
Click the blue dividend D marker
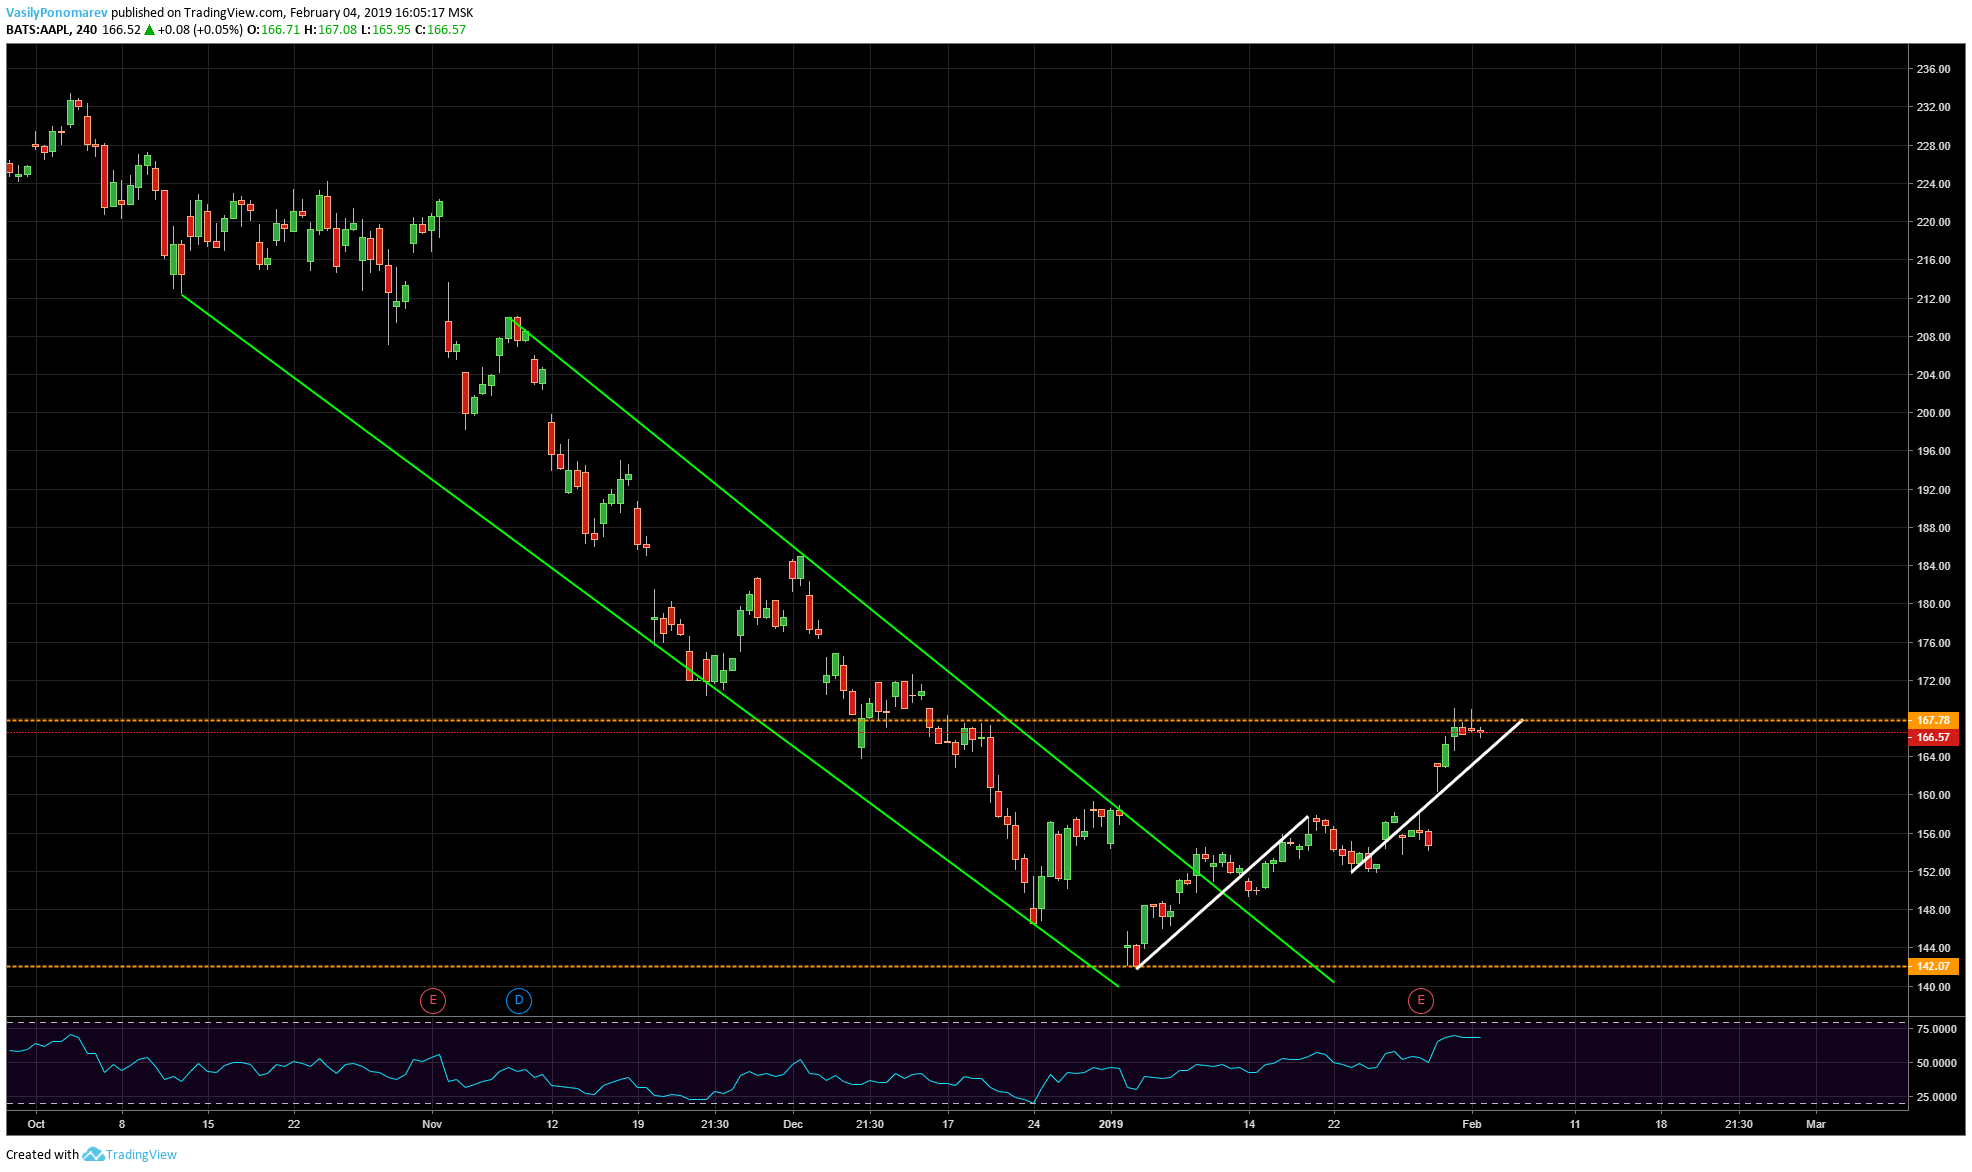519,1000
